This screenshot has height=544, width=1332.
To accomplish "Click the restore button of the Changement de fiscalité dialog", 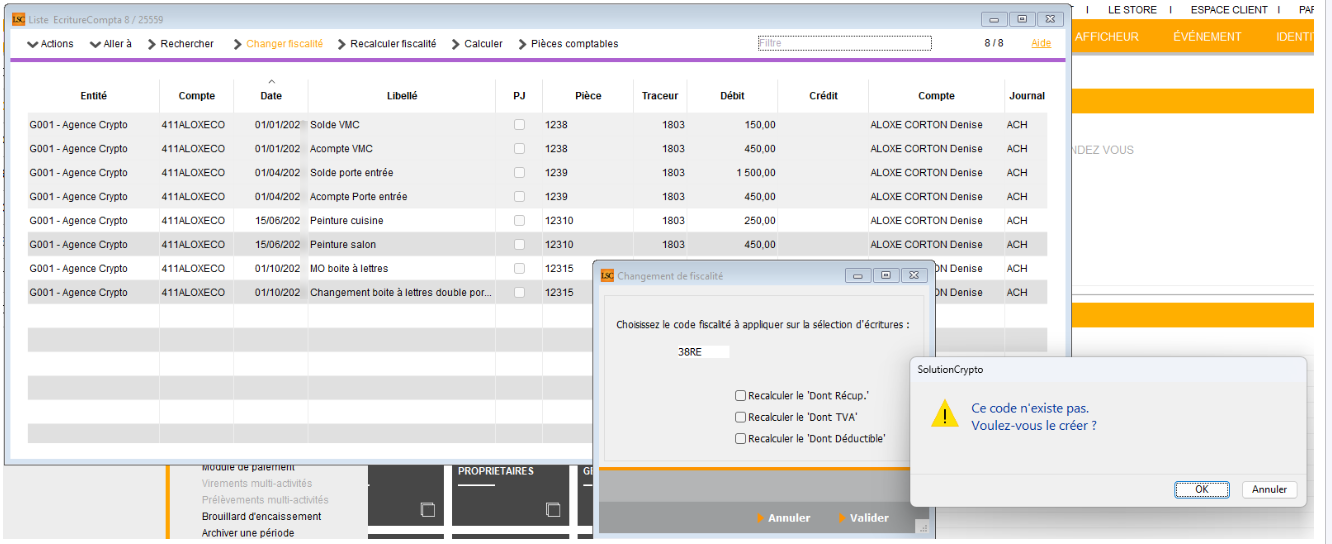I will tap(885, 276).
